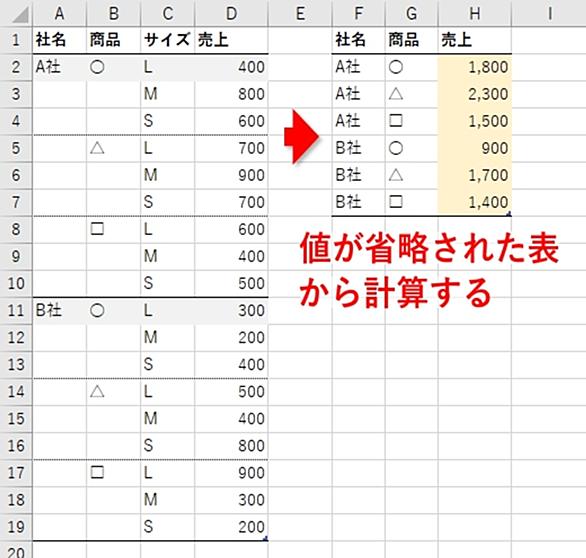This screenshot has height=558, width=586.
Task: Select column H header
Action: point(475,13)
